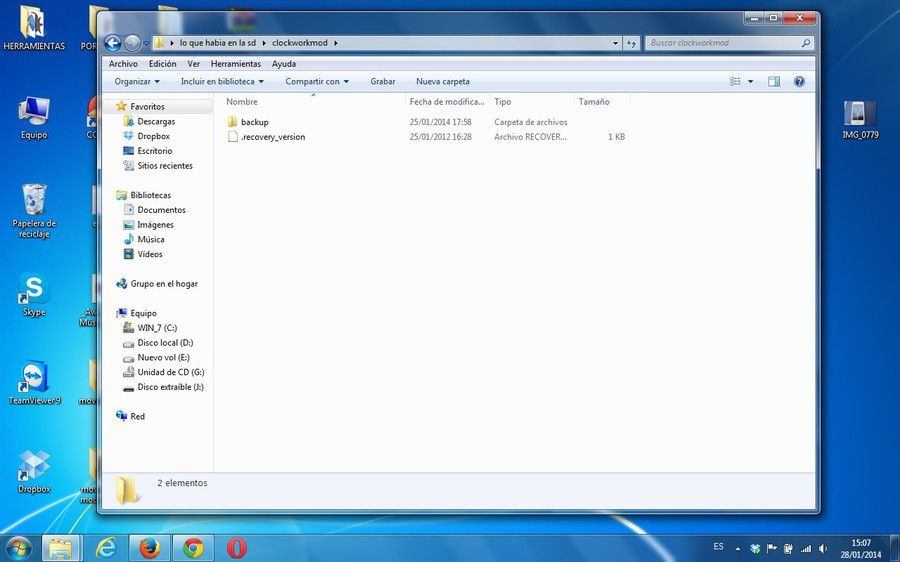Launch Chrome from the taskbar
This screenshot has width=900, height=562.
193,548
